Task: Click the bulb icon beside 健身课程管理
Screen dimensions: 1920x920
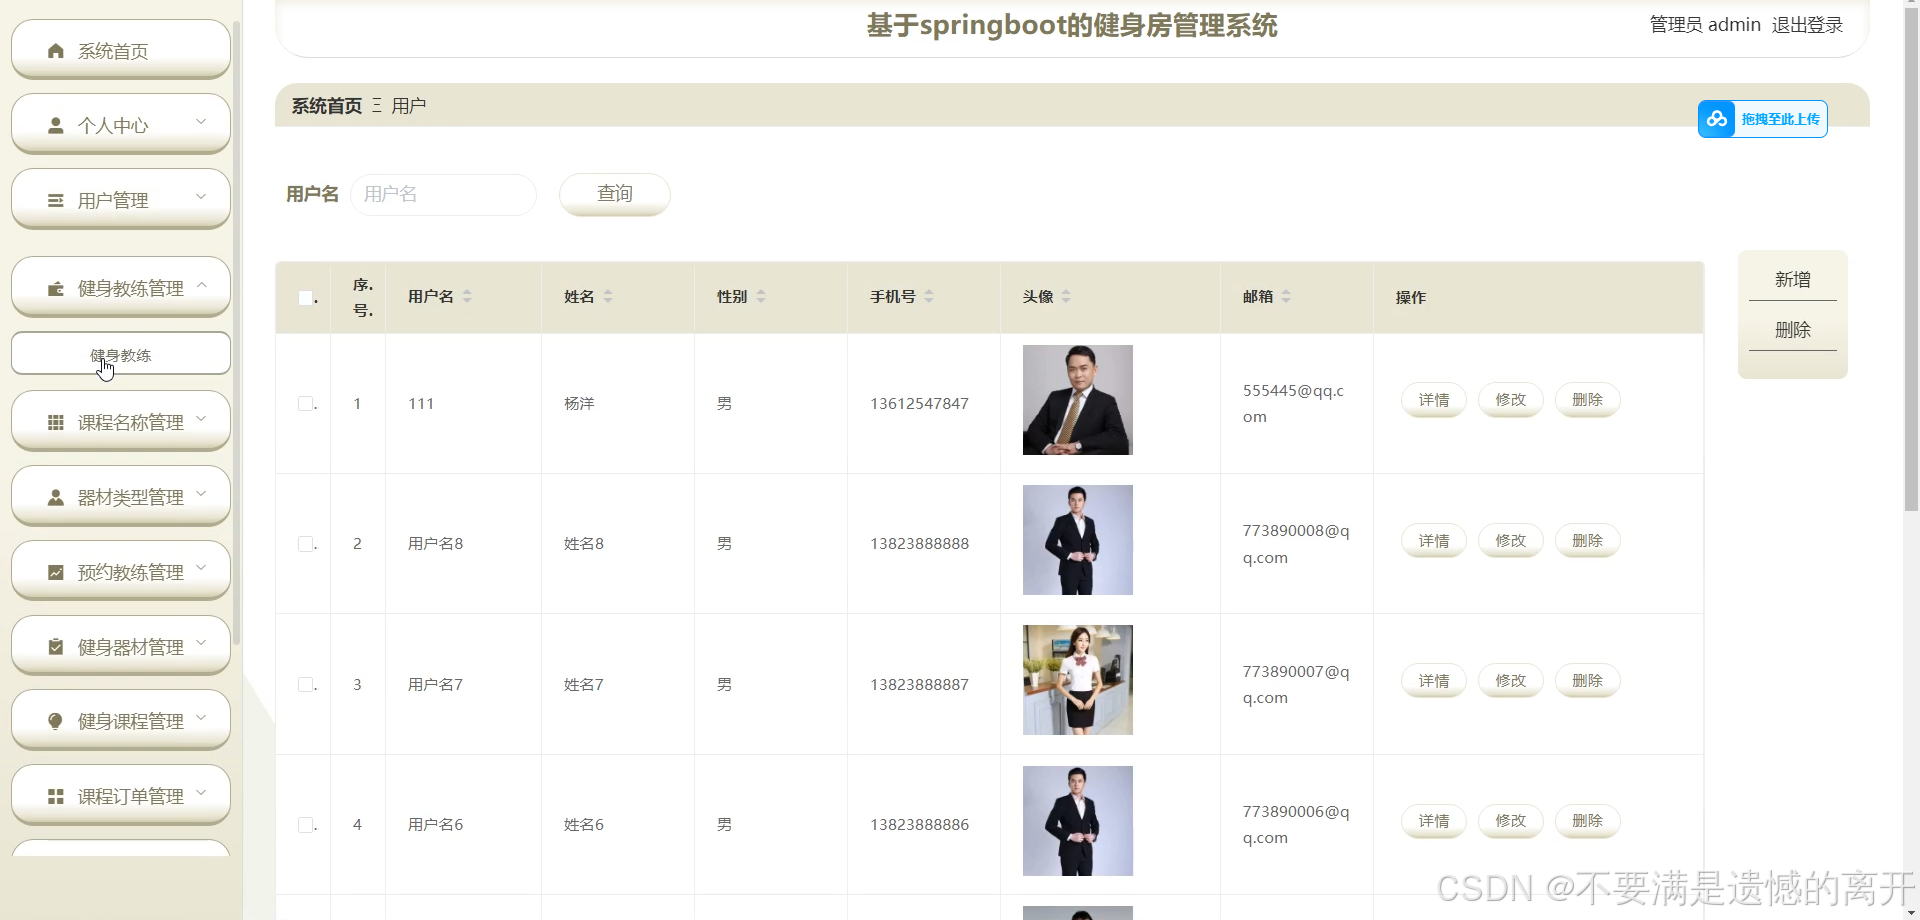Action: coord(56,722)
